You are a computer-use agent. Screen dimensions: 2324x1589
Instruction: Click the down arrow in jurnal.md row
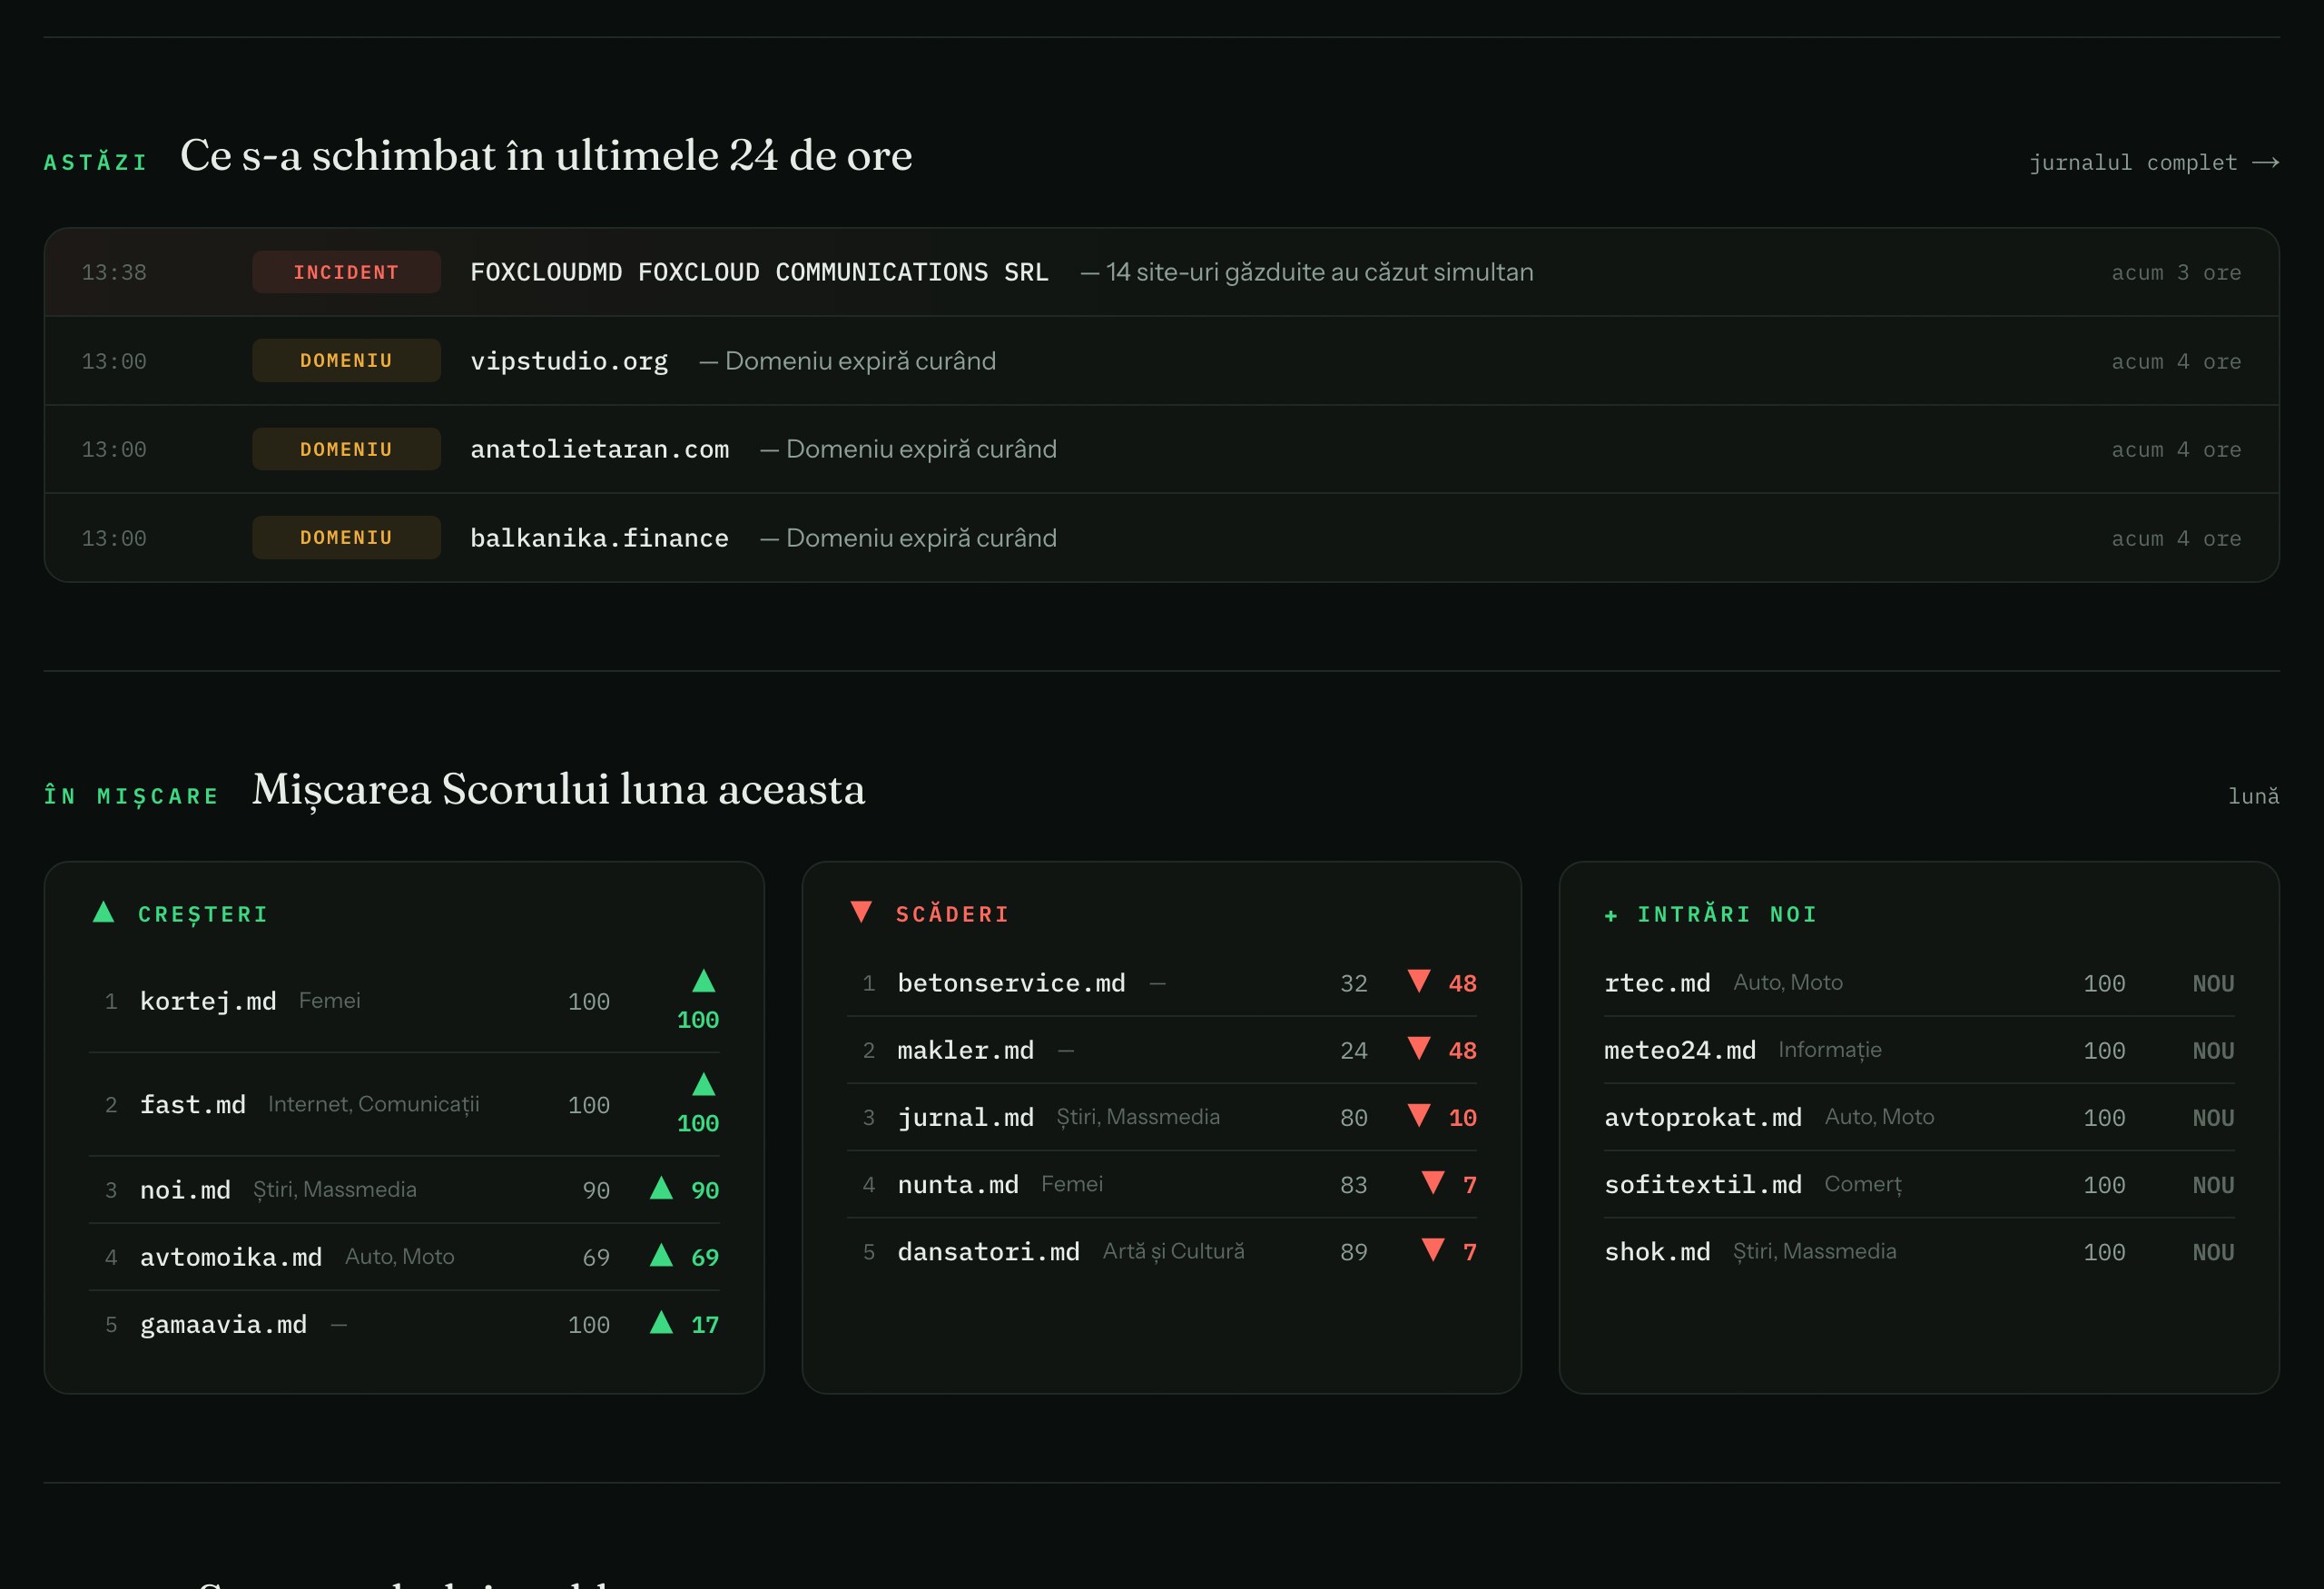[x=1419, y=1115]
